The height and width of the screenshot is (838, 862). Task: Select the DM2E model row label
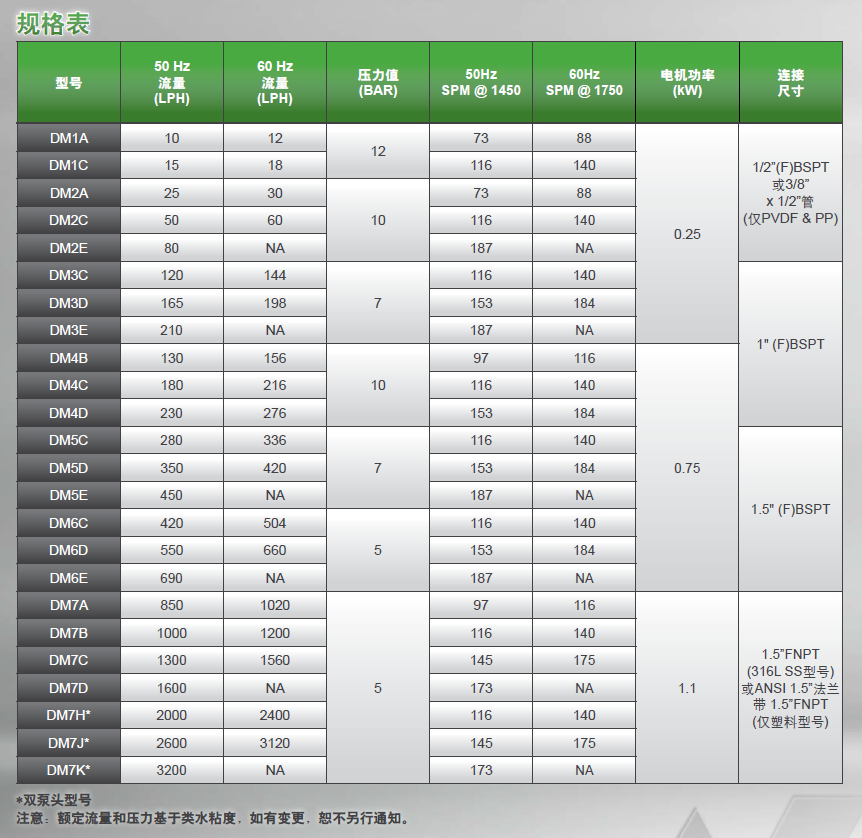tap(69, 248)
